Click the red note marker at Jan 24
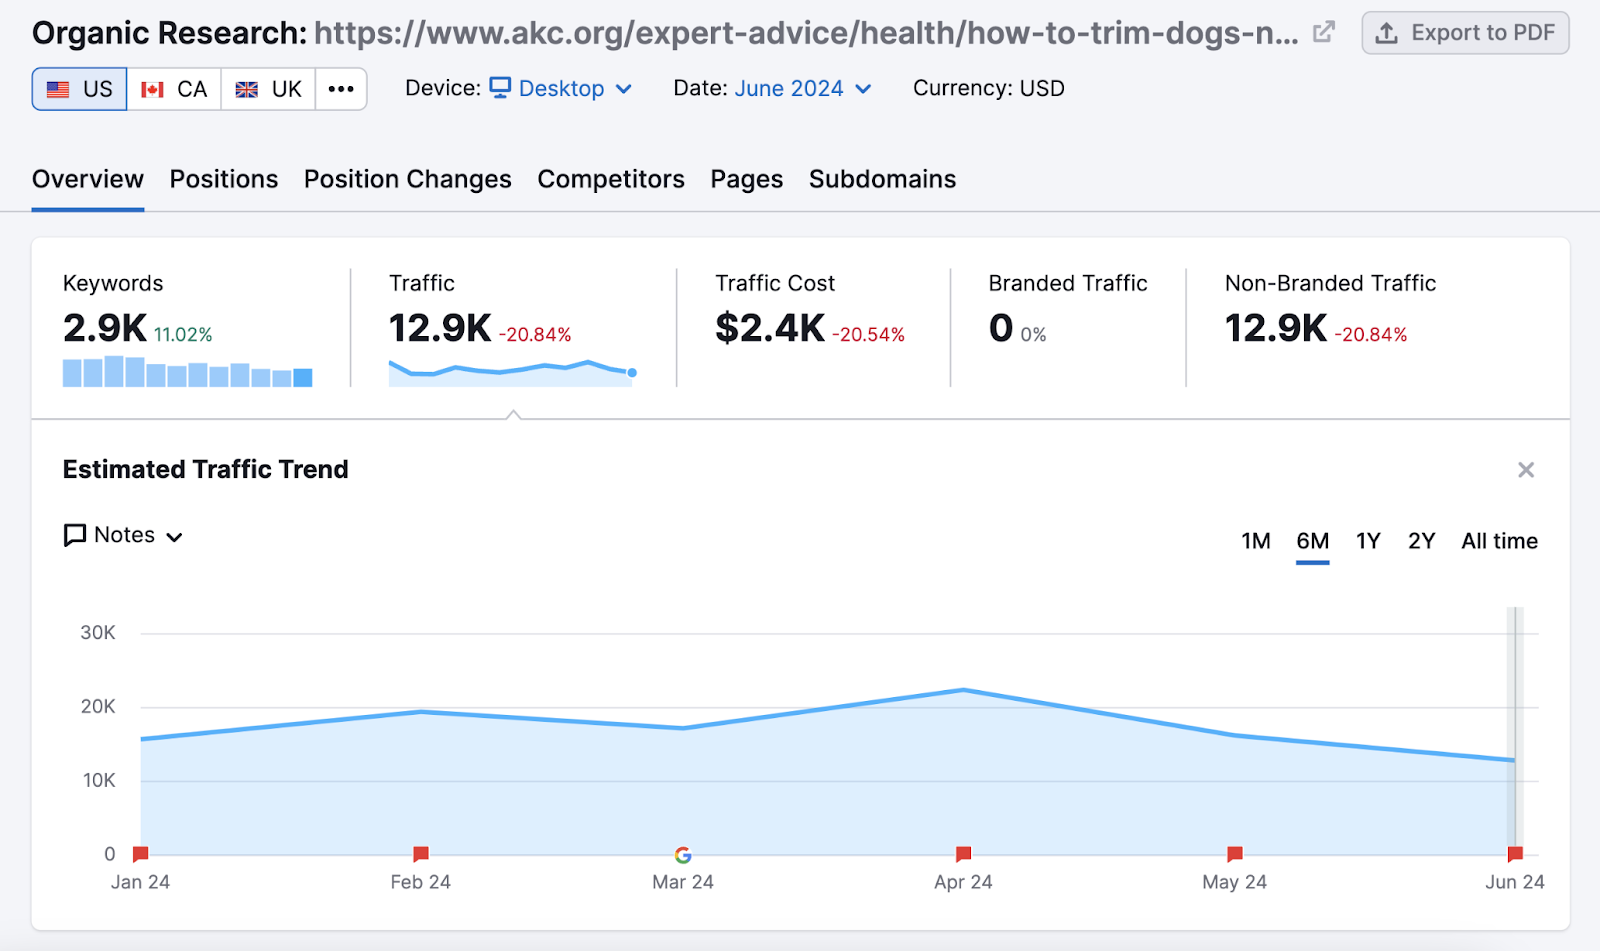Image resolution: width=1600 pixels, height=951 pixels. [140, 853]
